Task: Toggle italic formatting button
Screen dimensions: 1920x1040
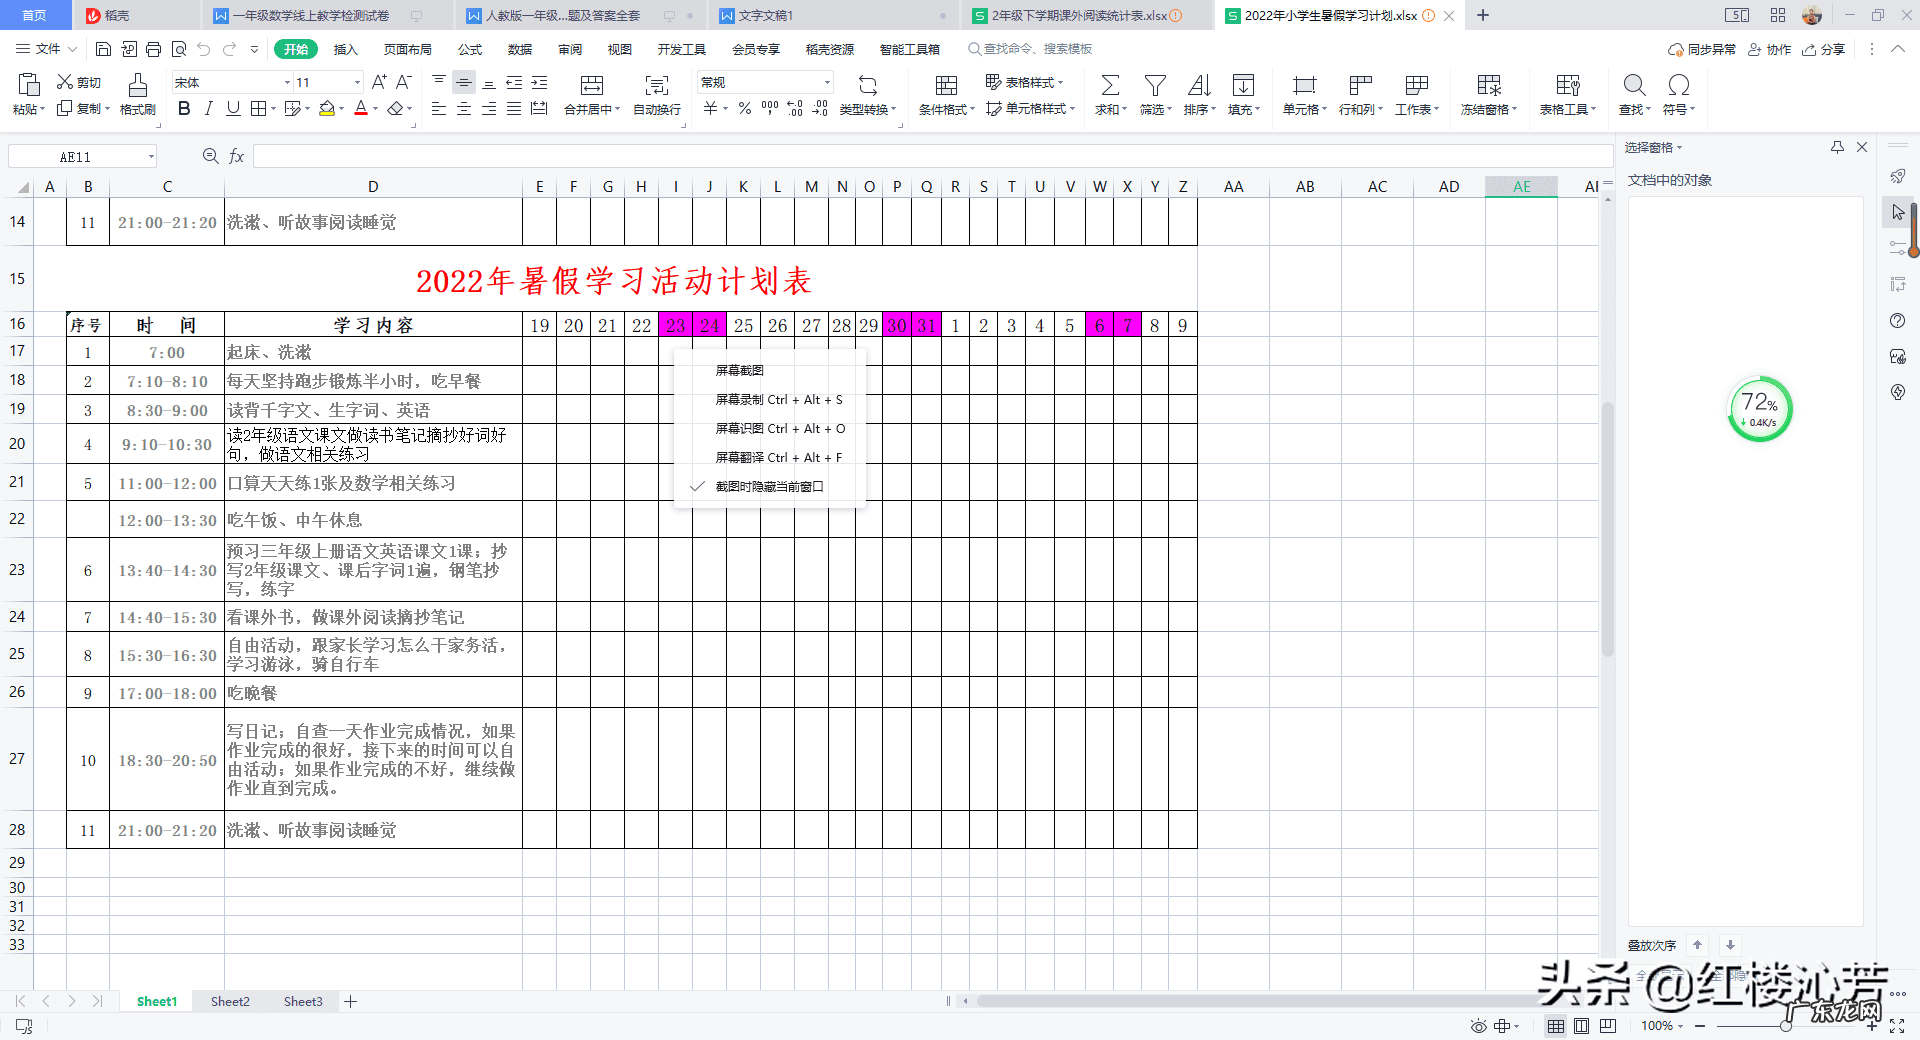Action: click(x=208, y=109)
